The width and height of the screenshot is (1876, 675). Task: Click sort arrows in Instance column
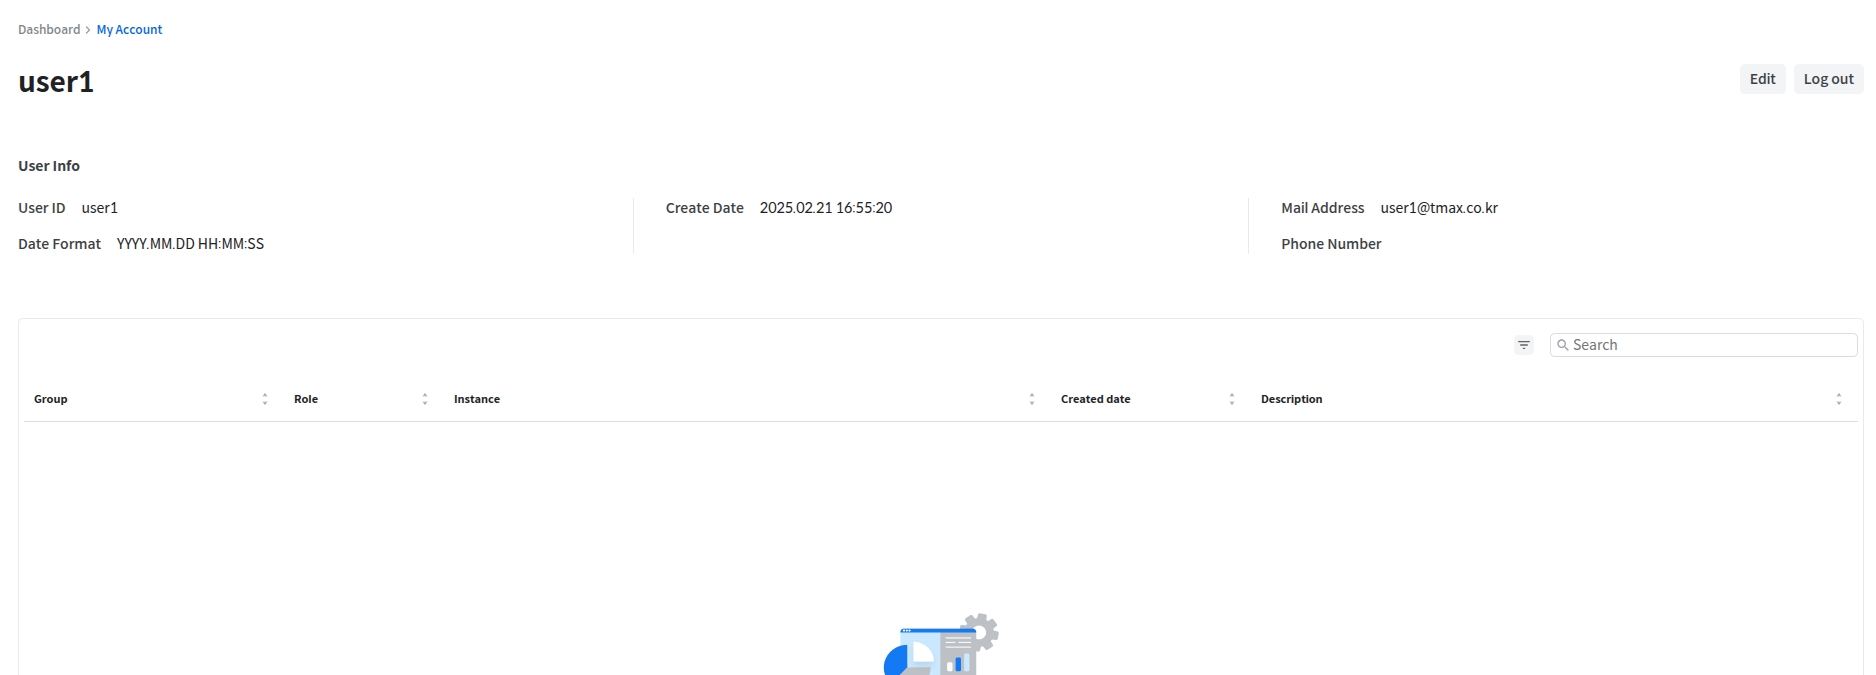(x=1032, y=399)
